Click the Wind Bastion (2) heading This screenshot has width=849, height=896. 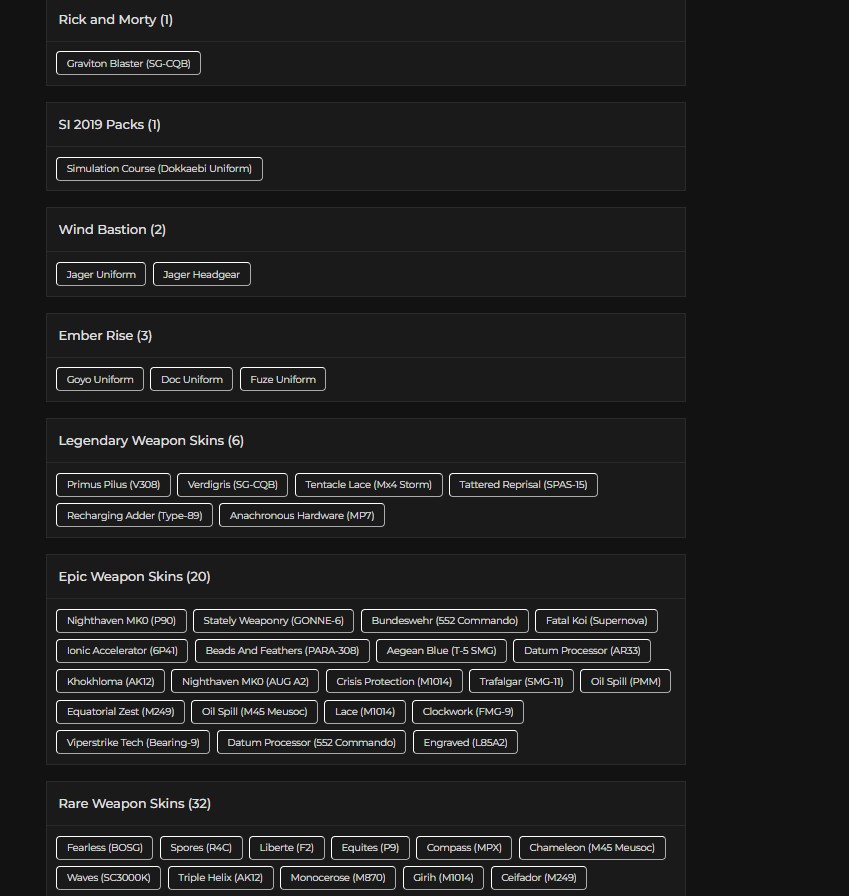[x=112, y=230]
